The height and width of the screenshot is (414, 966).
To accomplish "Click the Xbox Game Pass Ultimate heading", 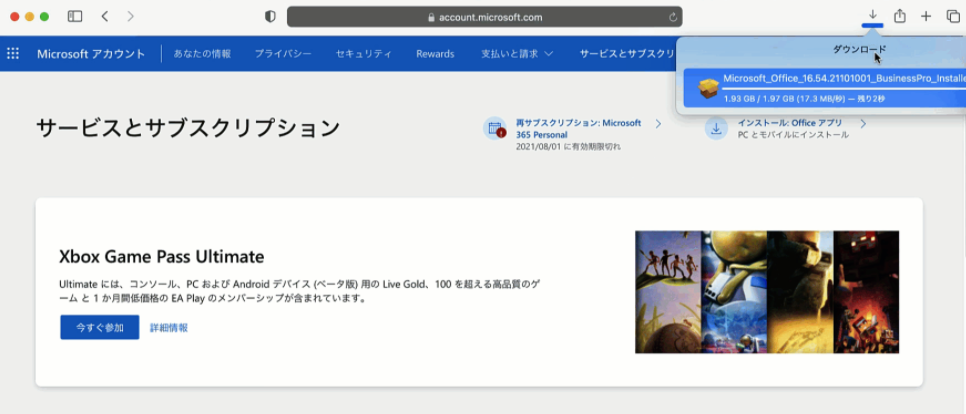I will point(161,256).
